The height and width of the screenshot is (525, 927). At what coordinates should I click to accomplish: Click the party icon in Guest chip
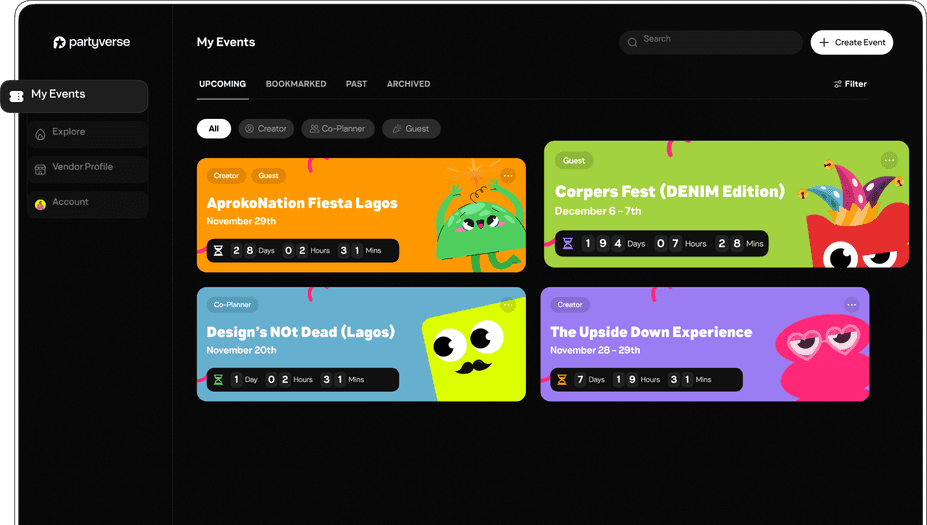pyautogui.click(x=397, y=128)
